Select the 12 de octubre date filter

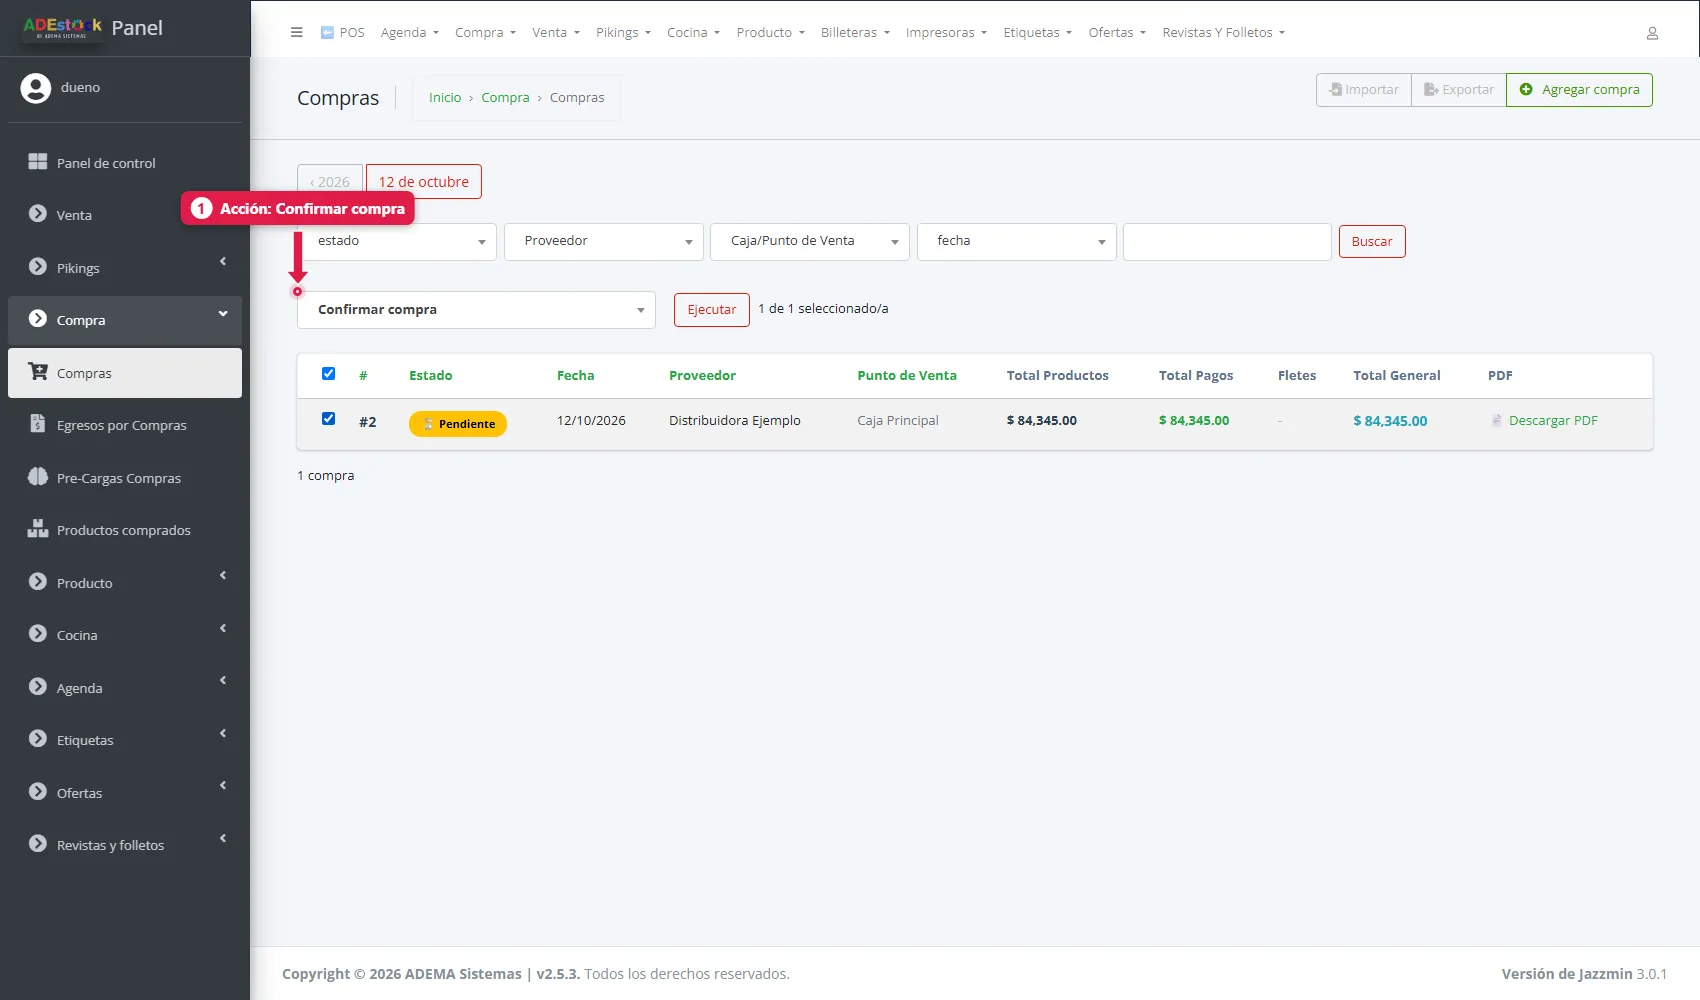tap(424, 182)
